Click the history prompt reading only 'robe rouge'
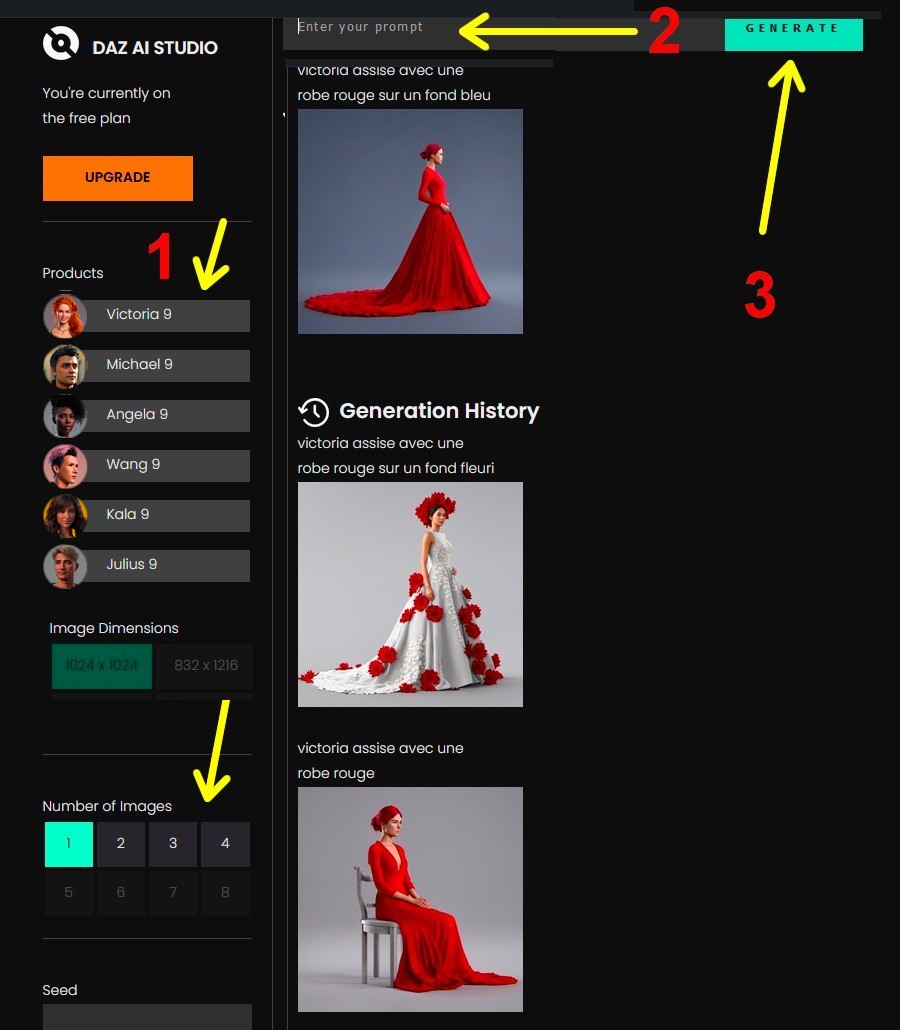Image resolution: width=900 pixels, height=1030 pixels. pos(336,773)
